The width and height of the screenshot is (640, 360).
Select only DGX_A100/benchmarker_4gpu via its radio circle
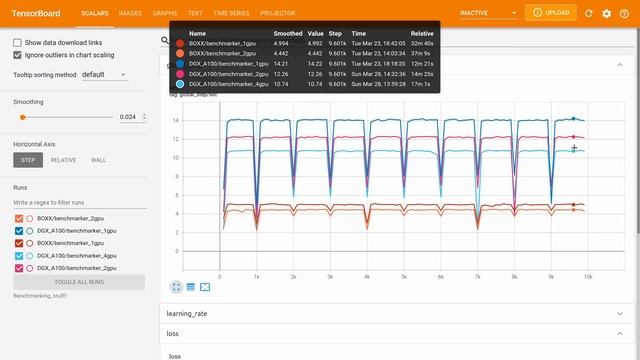29,256
